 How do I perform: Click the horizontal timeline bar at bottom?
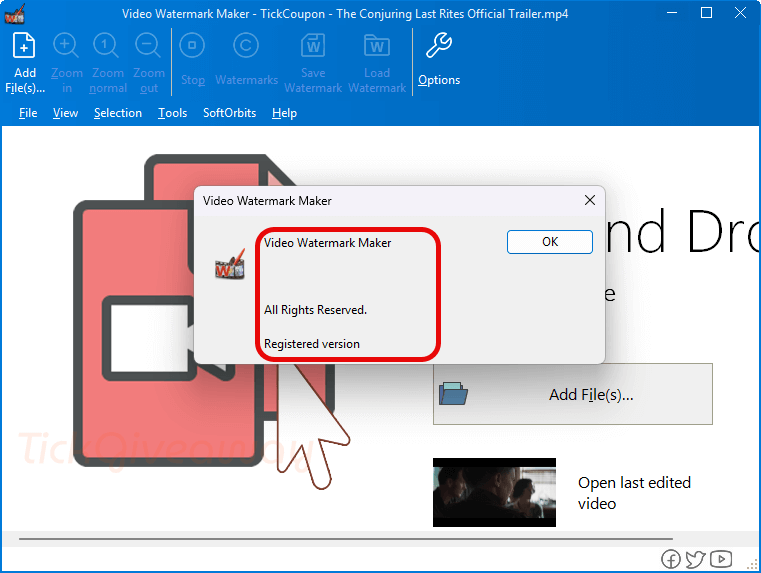[346, 539]
